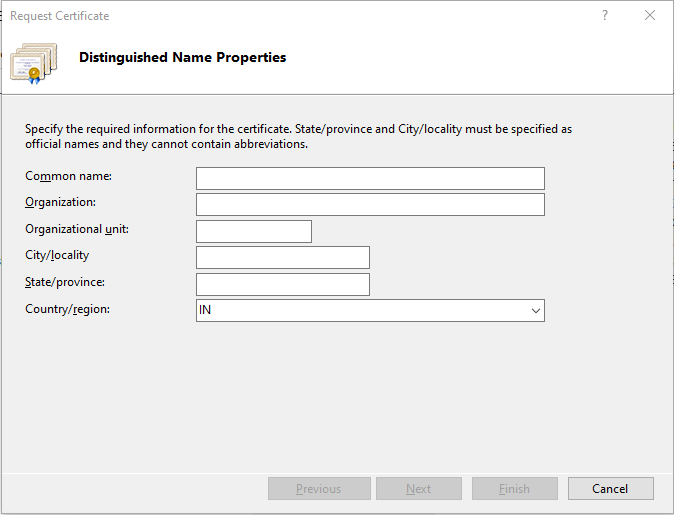674x515 pixels.
Task: Open help with the question mark icon
Action: coord(605,15)
